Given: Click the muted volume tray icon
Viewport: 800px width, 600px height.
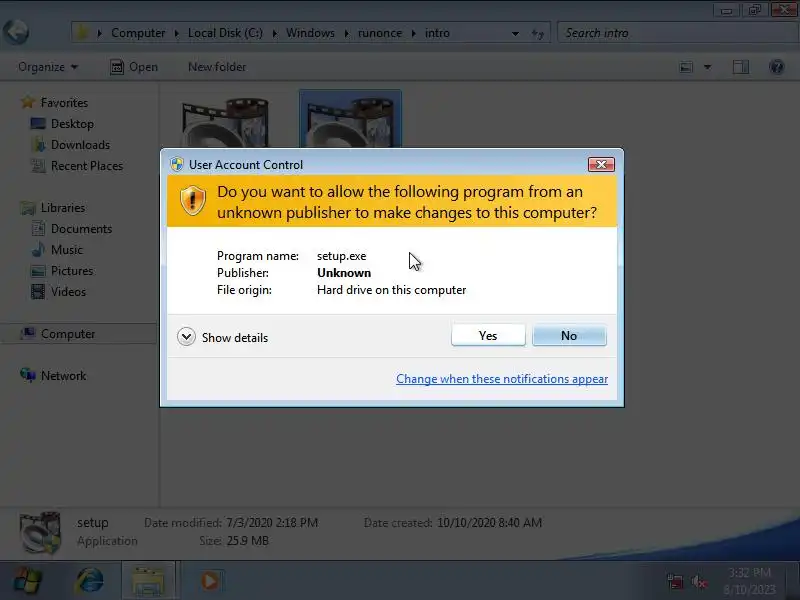Looking at the screenshot, I should pos(698,581).
